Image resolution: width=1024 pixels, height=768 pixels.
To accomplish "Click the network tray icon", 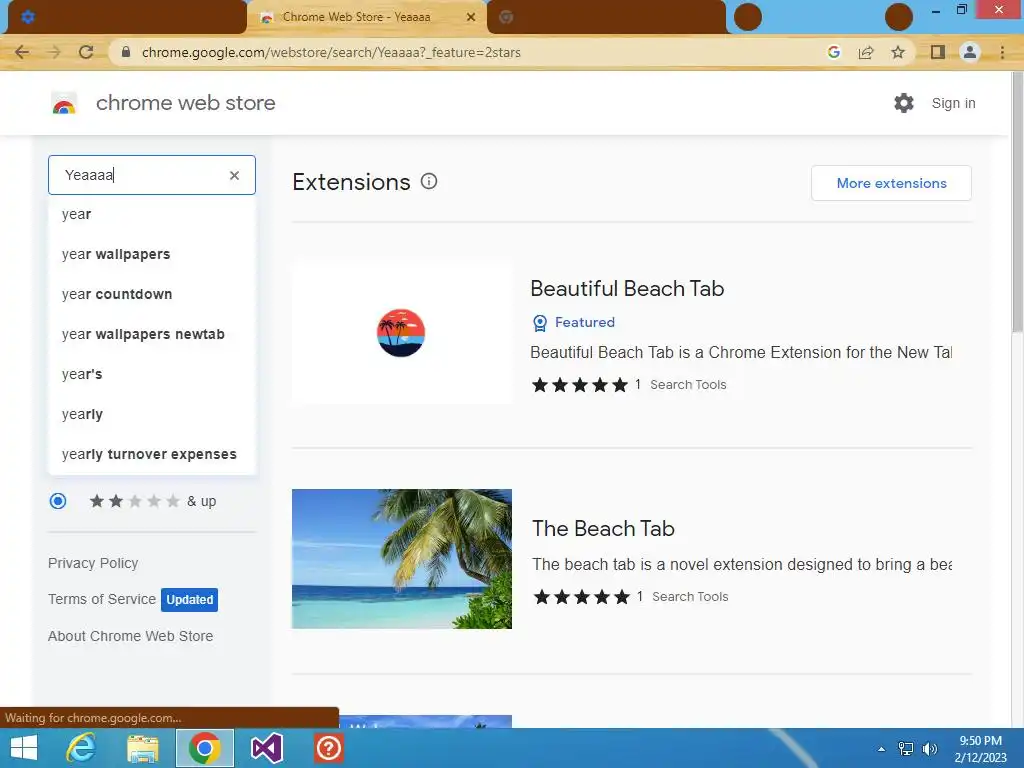I will (906, 749).
